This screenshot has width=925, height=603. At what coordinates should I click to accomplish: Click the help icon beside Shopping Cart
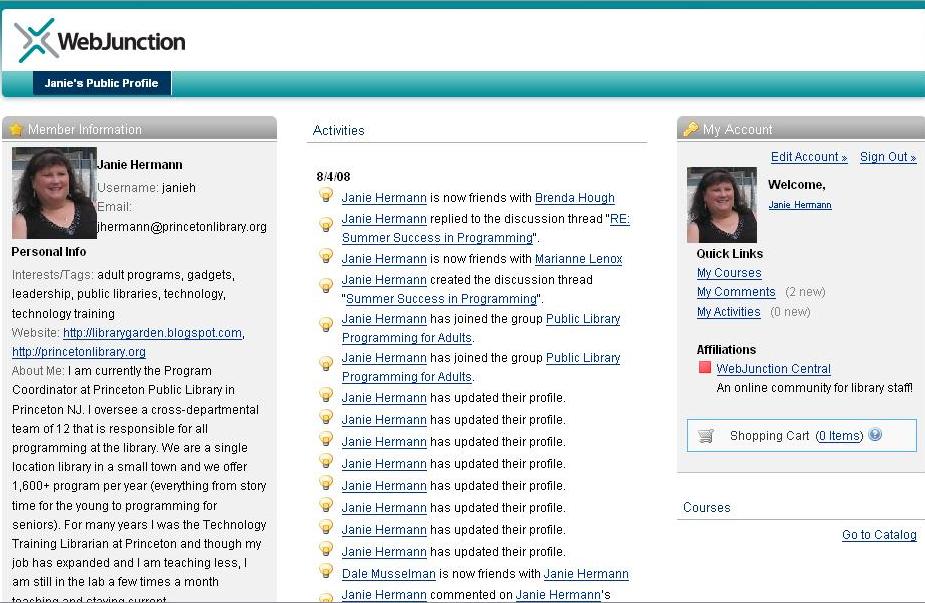tap(875, 435)
